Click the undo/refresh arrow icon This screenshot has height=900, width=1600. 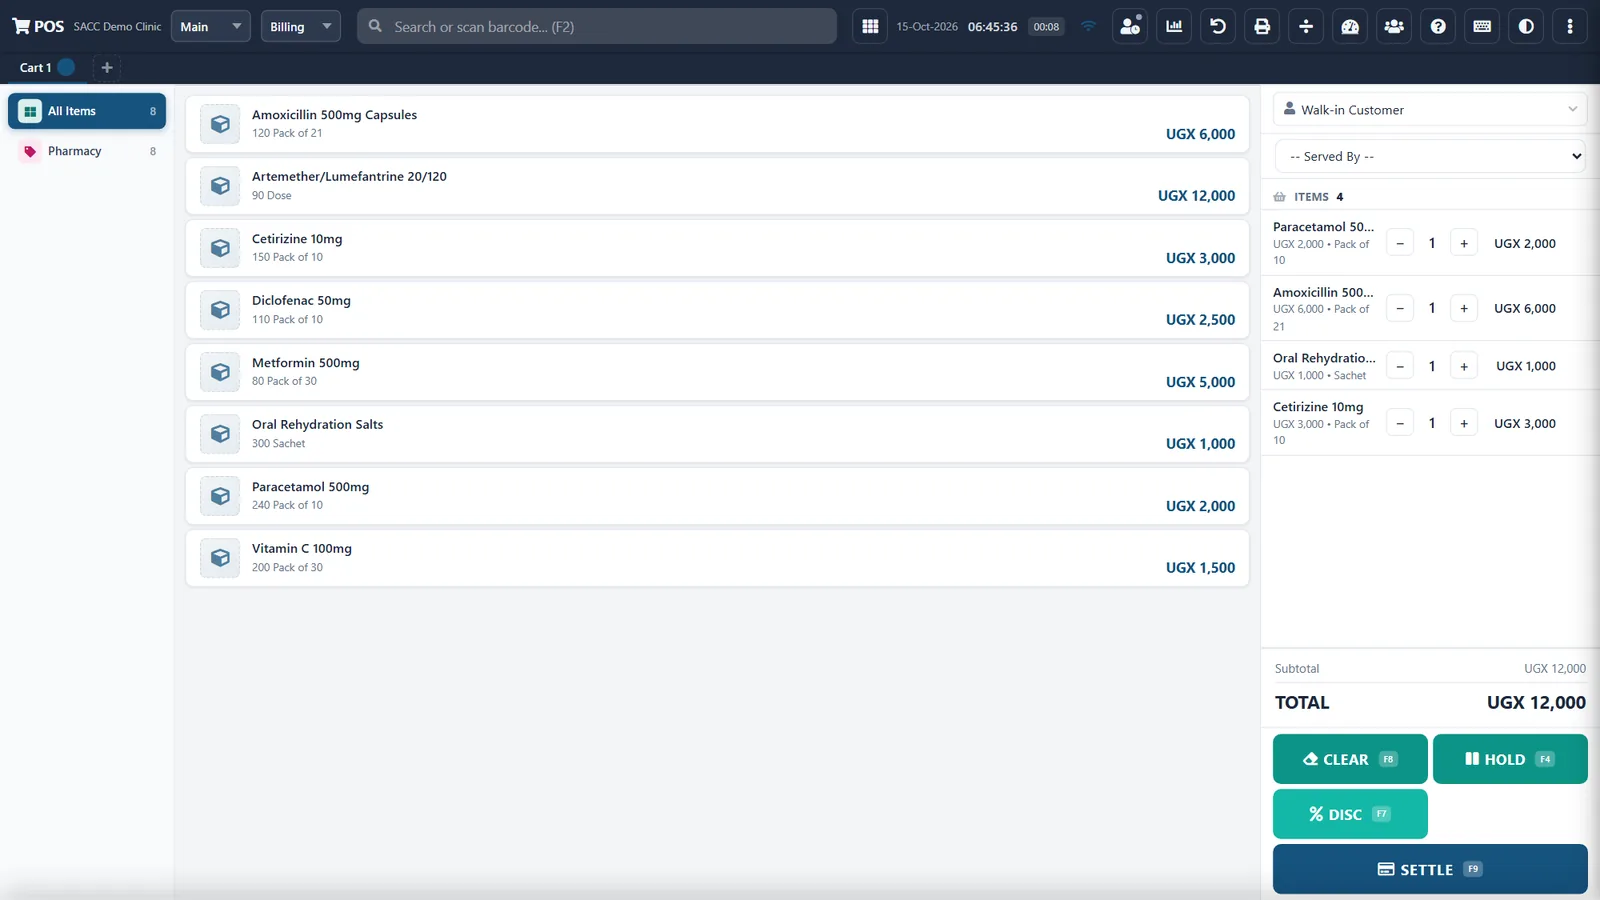1218,27
